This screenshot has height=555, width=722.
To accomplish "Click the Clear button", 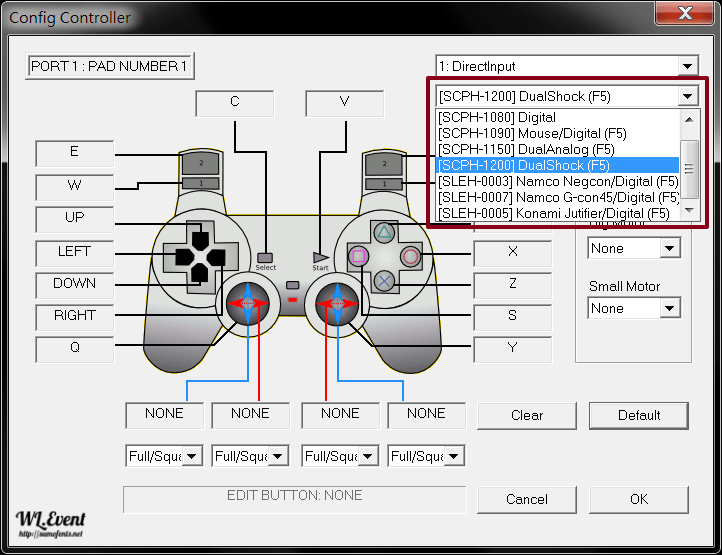I will 527,415.
